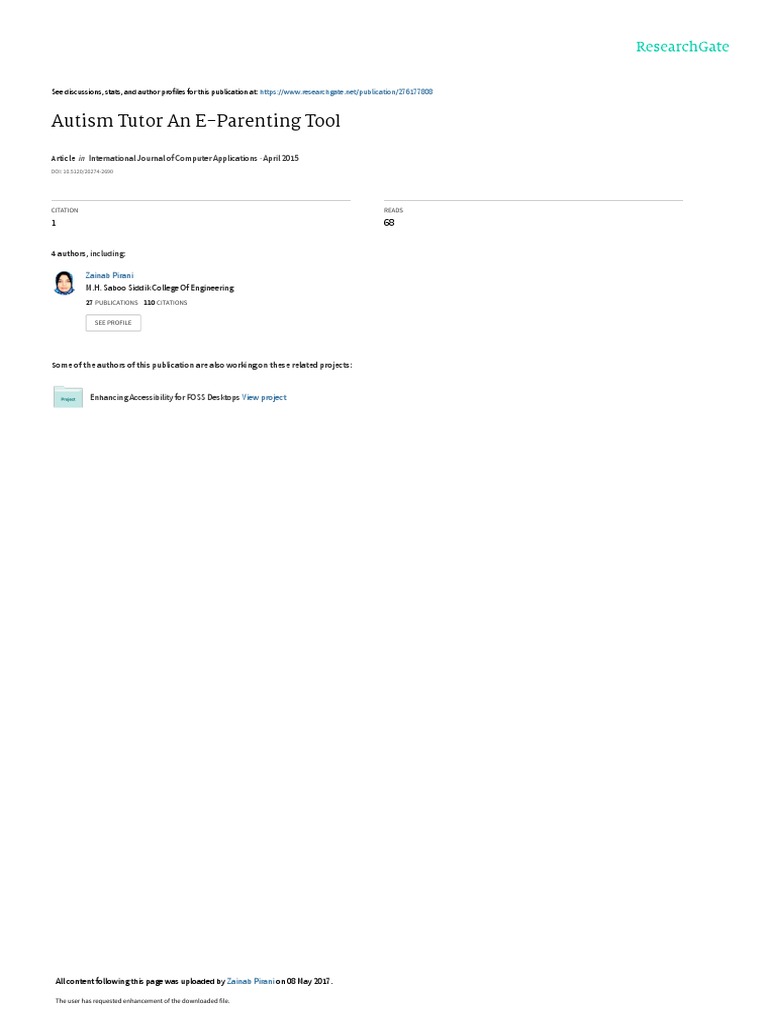Open the Zainab Pirani author name link beside photo
This screenshot has width=768, height=1024.
pos(109,276)
